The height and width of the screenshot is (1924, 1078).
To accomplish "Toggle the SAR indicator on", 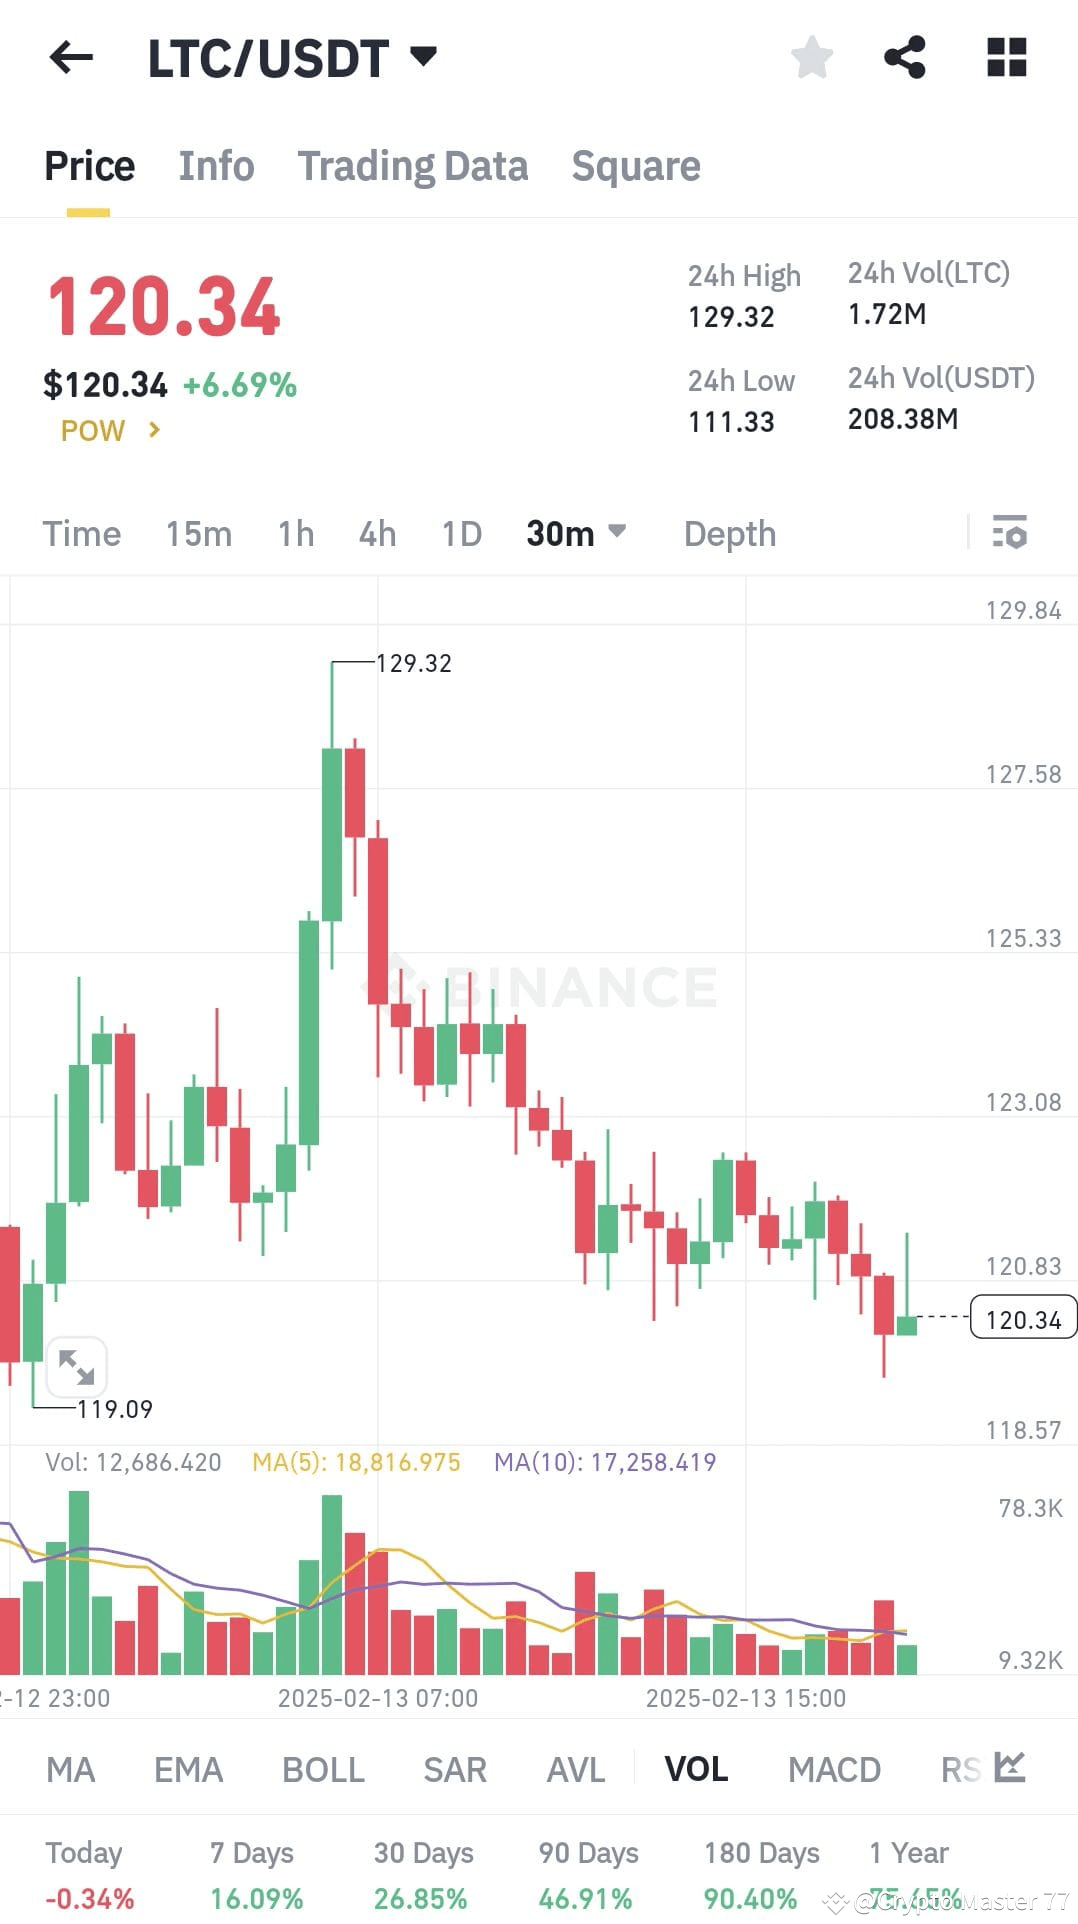I will point(454,1769).
